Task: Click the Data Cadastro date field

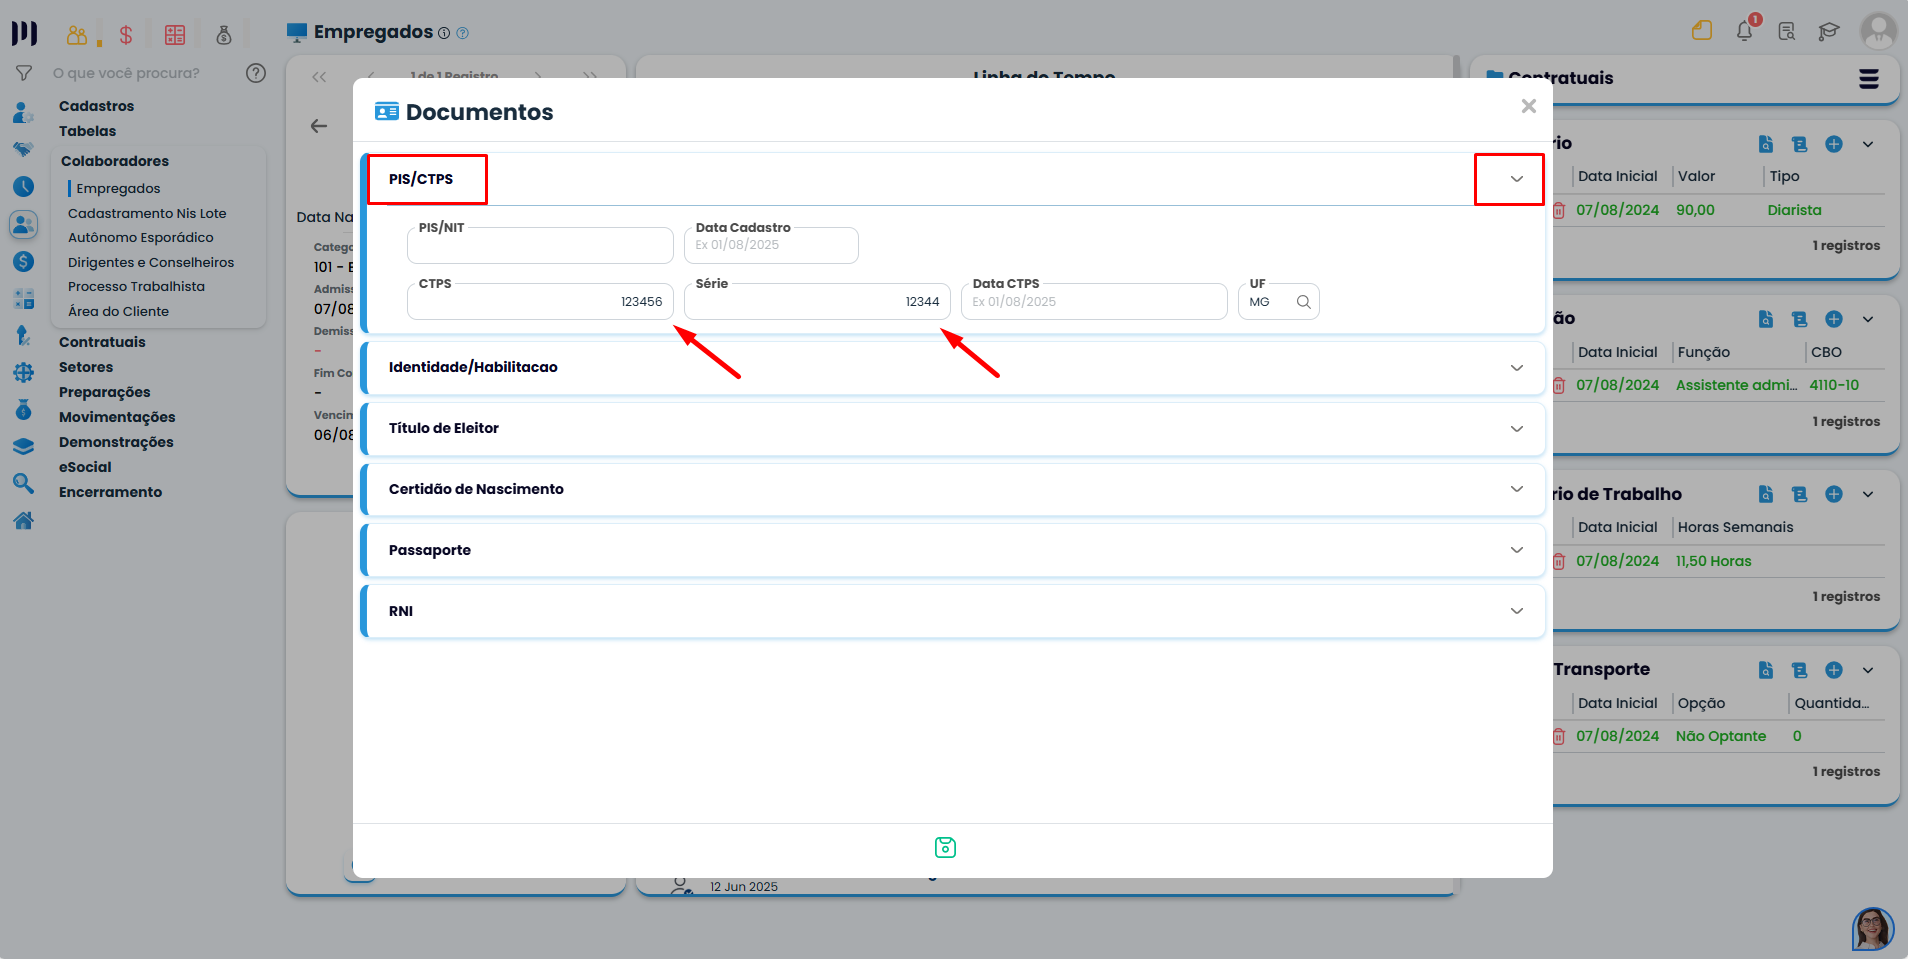Action: pyautogui.click(x=771, y=245)
